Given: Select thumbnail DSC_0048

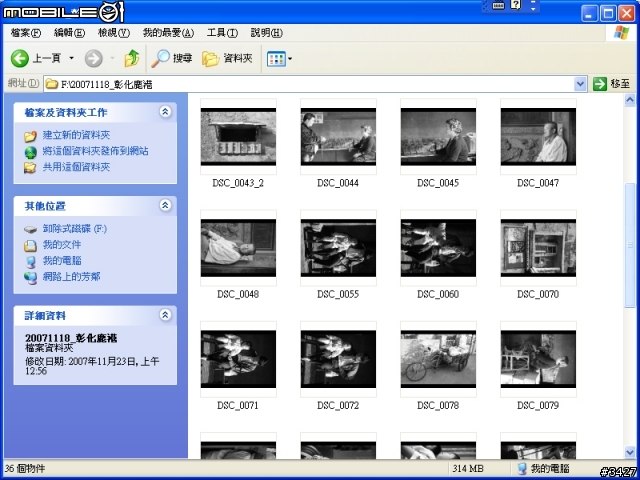Looking at the screenshot, I should tap(238, 248).
